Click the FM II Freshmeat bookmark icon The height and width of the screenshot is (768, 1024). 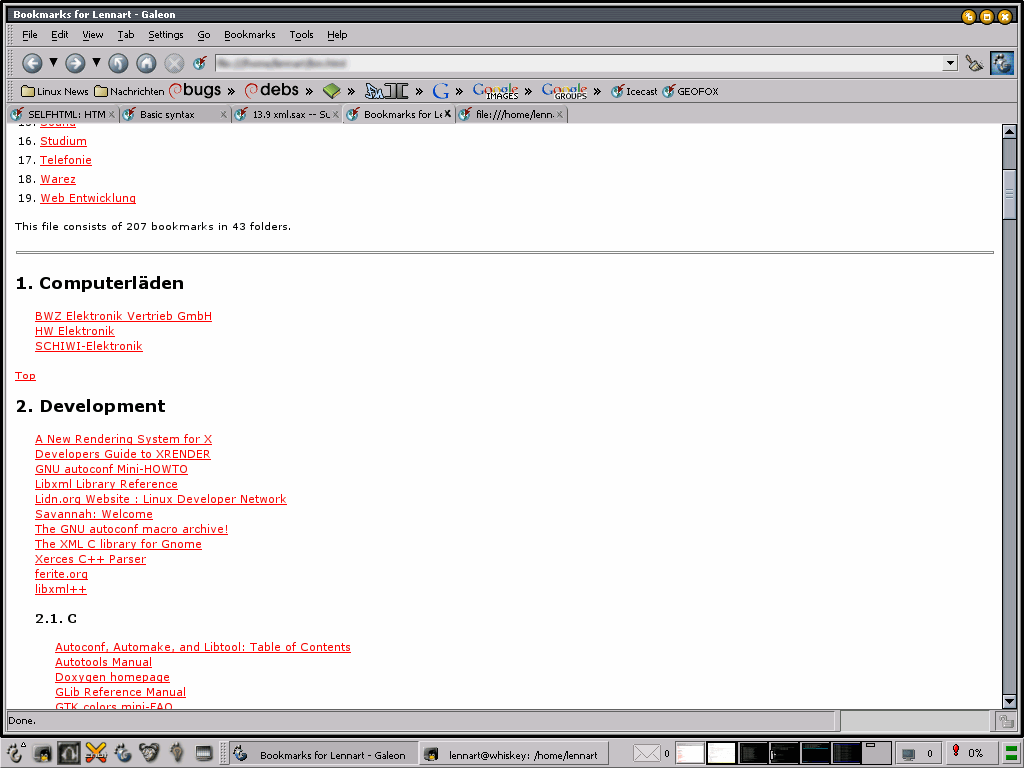[387, 91]
